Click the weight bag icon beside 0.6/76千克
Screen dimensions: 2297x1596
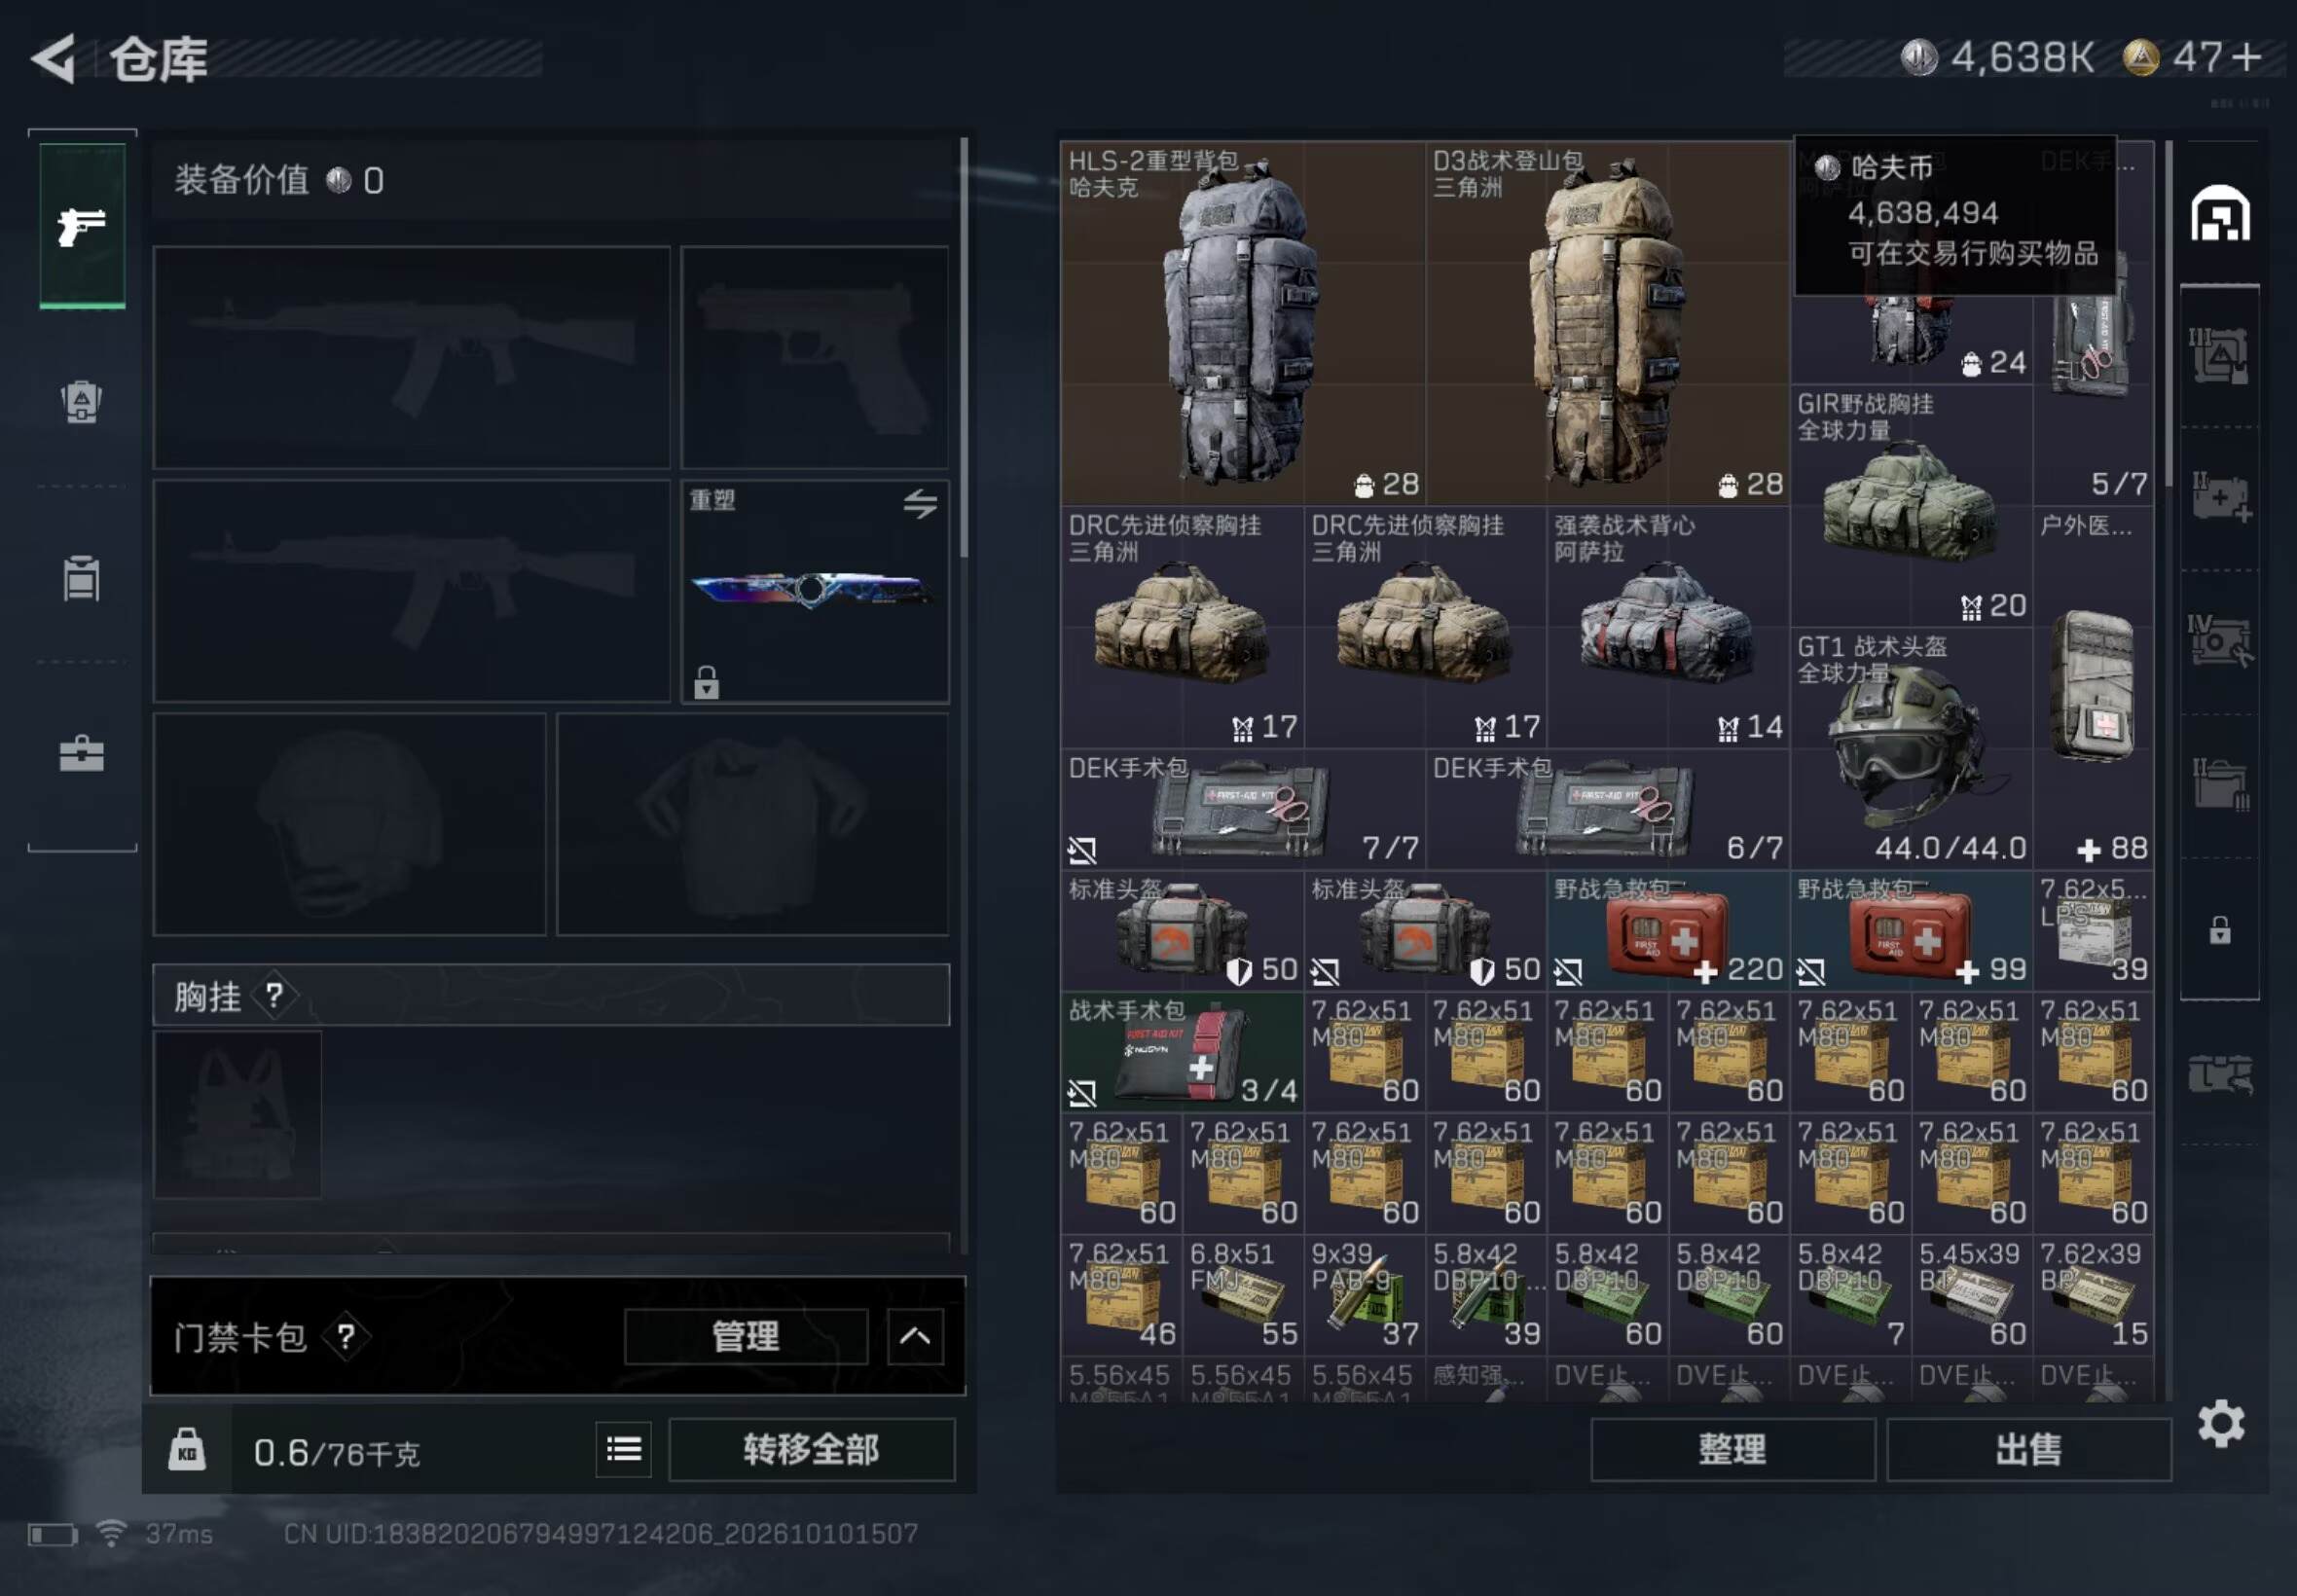click(x=187, y=1449)
